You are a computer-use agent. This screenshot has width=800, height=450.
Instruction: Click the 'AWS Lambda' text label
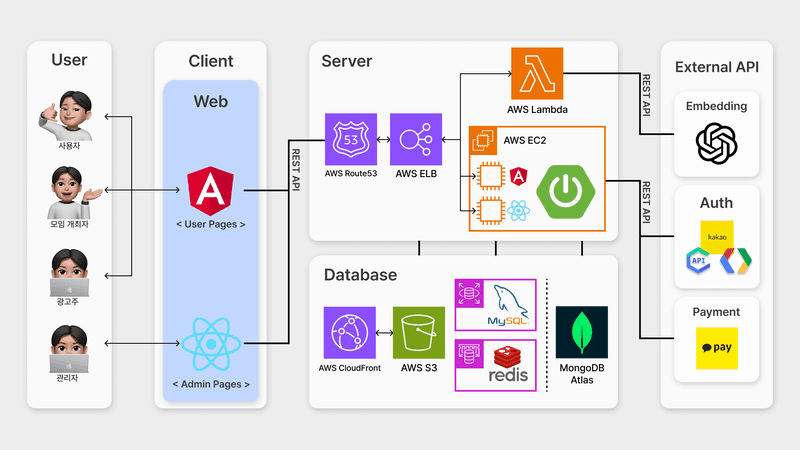[x=537, y=109]
